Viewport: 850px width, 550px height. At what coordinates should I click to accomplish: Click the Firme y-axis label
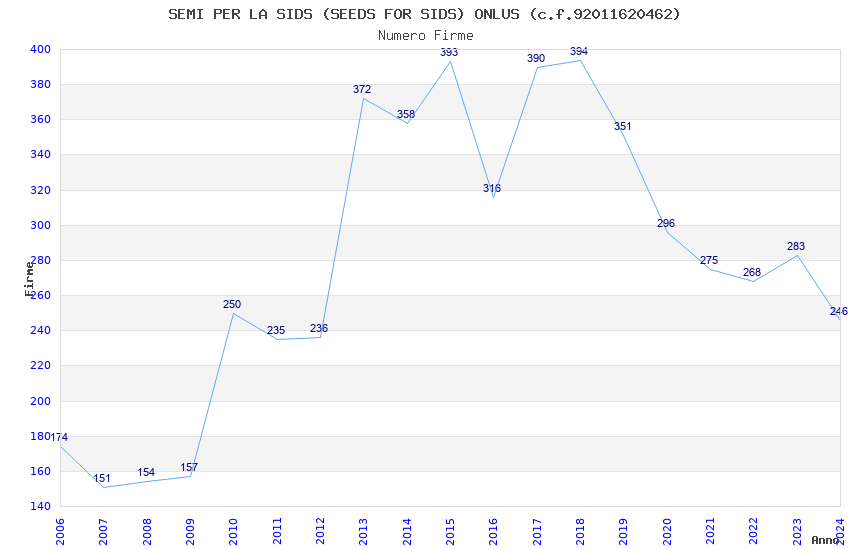click(x=29, y=279)
